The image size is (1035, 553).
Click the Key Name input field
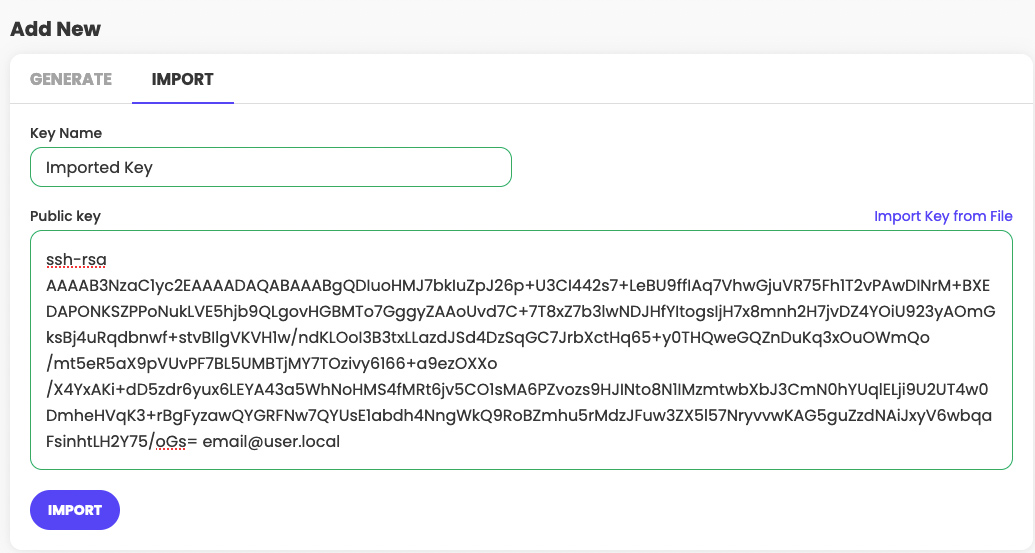(x=271, y=167)
